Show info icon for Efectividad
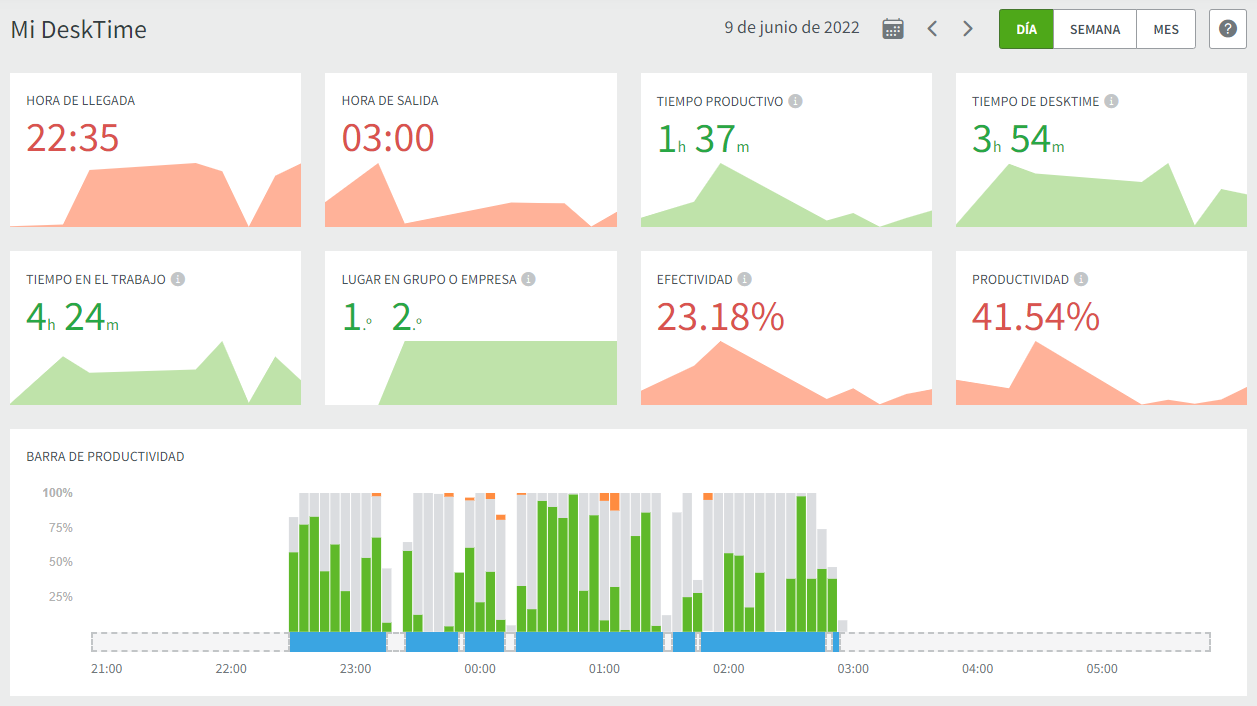The image size is (1257, 706). coord(745,279)
